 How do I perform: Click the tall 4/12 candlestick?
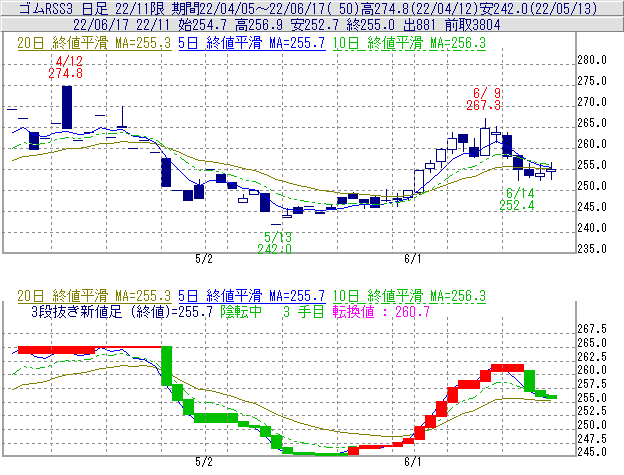click(x=67, y=107)
